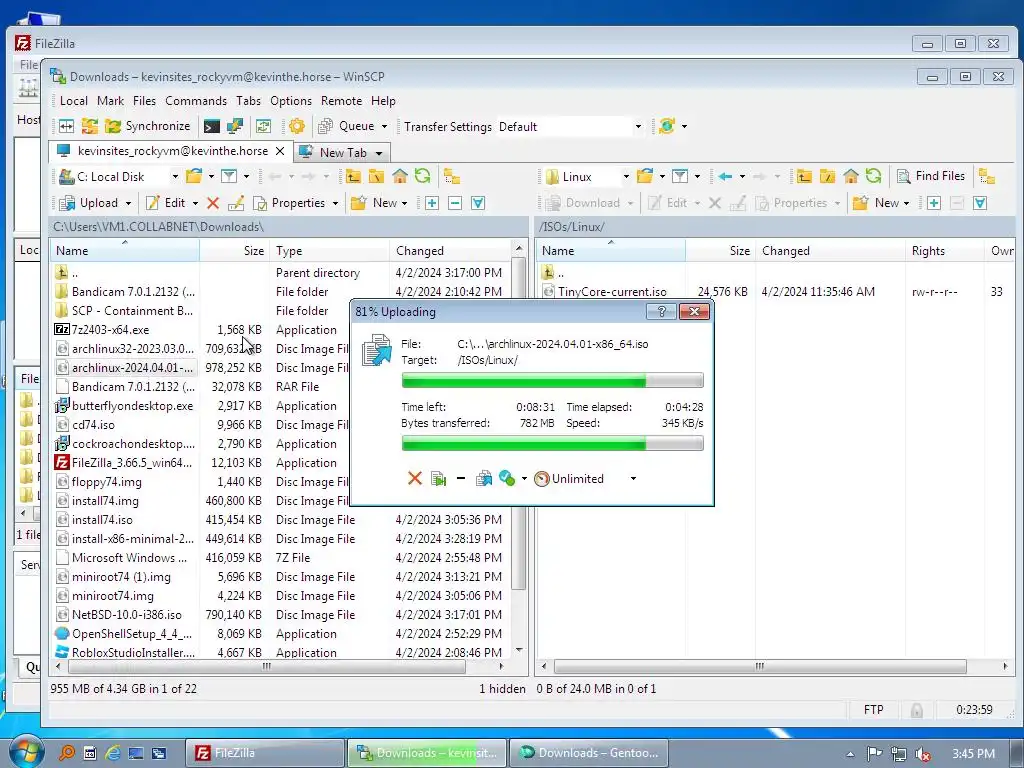Viewport: 1024px width, 768px height.
Task: Toggle the Queue view button
Action: 346,126
